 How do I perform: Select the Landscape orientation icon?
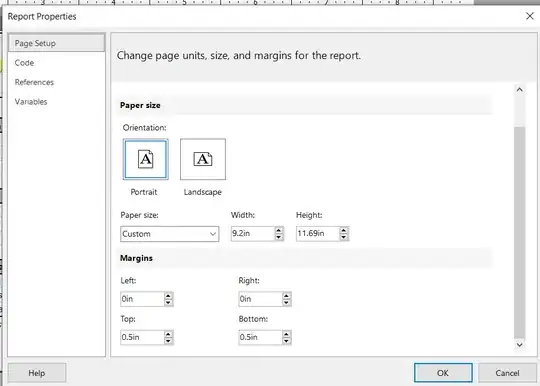203,159
